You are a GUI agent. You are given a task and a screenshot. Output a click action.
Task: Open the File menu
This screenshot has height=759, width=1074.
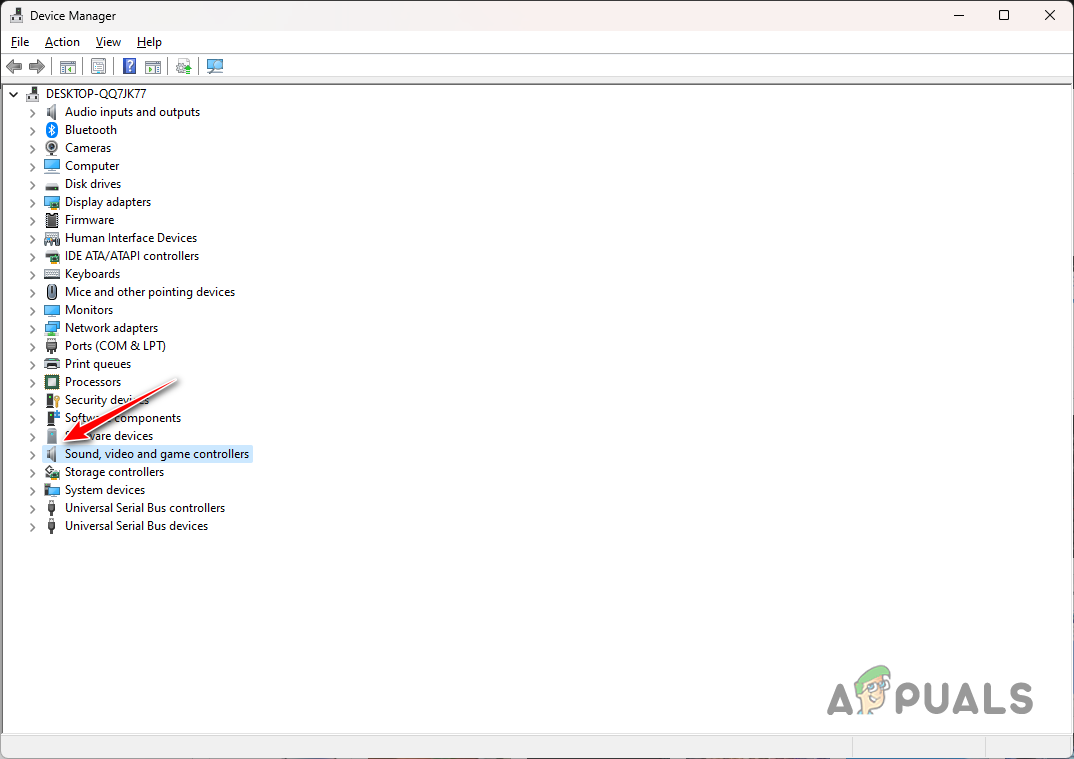pos(20,42)
